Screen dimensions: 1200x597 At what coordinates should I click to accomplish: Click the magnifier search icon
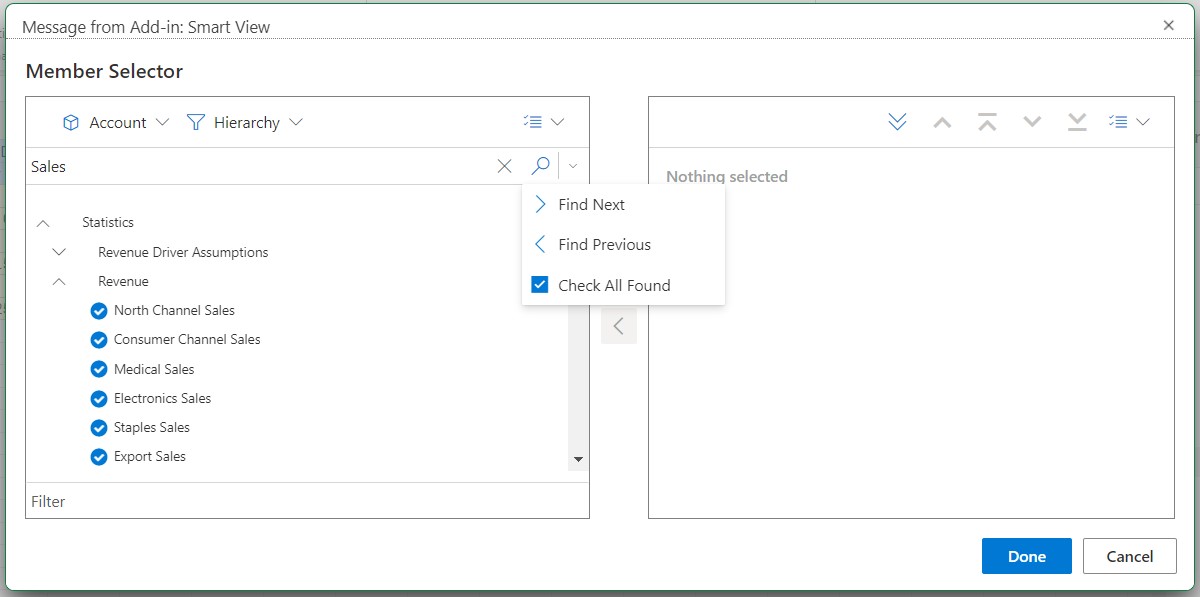click(540, 166)
